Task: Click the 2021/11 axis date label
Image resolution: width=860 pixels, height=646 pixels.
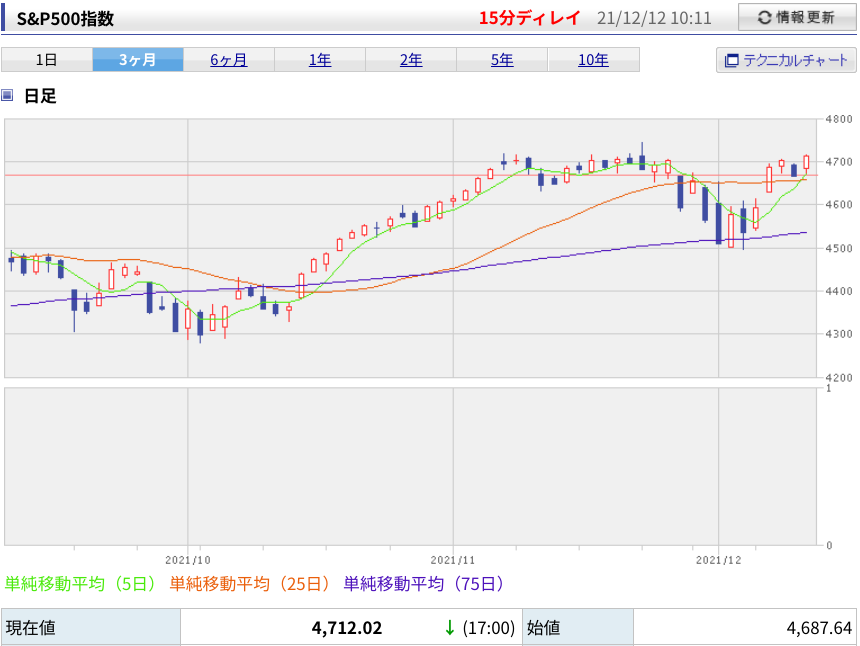Action: 453,560
